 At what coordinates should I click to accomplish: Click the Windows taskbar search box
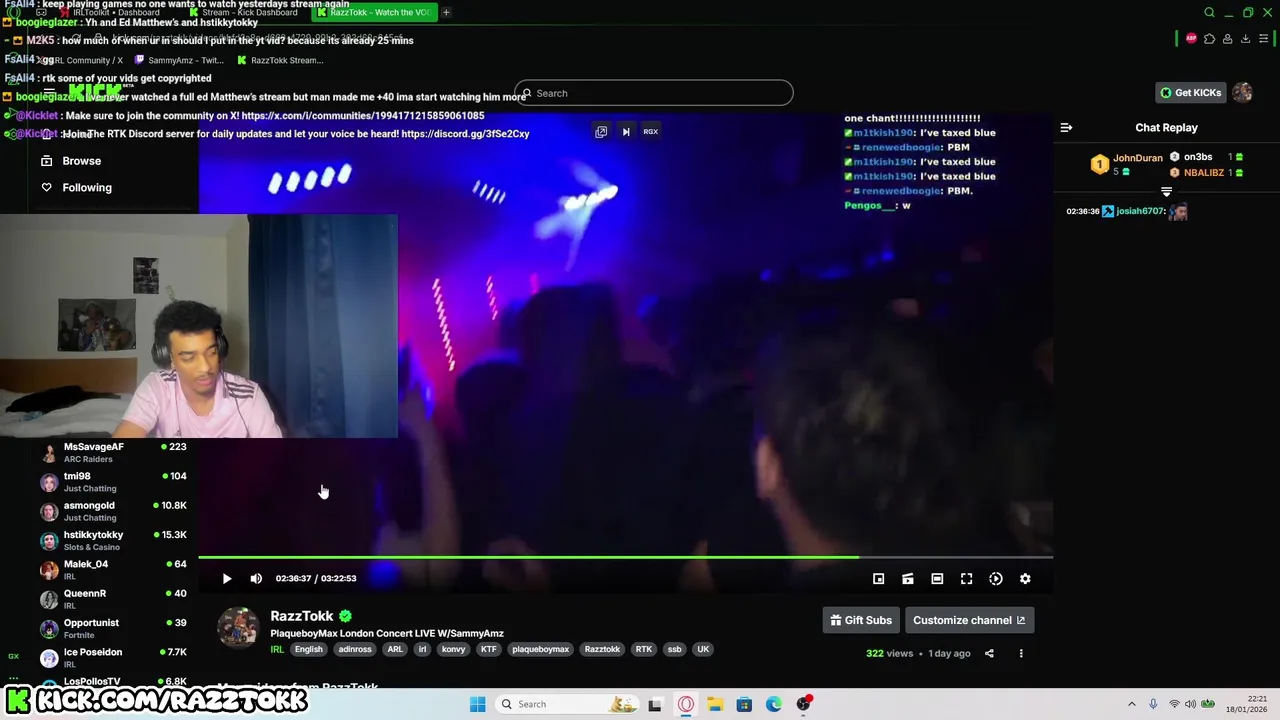click(x=566, y=704)
